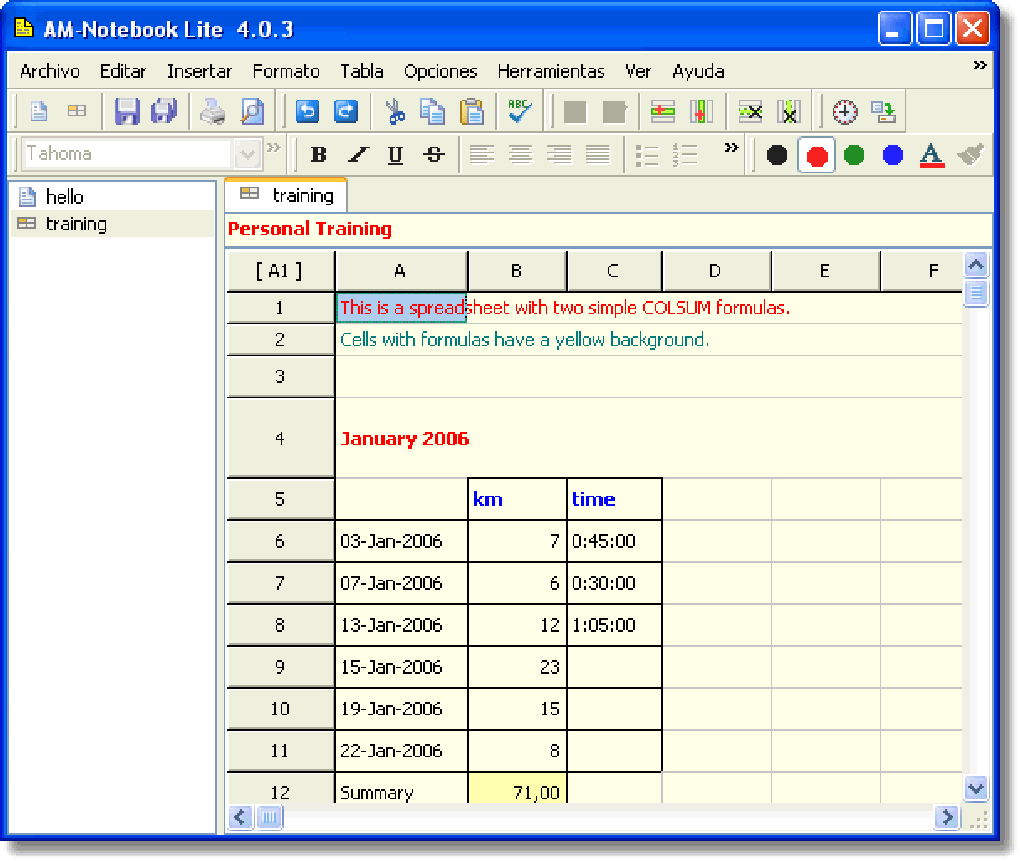
Task: Open Print Preview with magnifier icon
Action: click(253, 111)
